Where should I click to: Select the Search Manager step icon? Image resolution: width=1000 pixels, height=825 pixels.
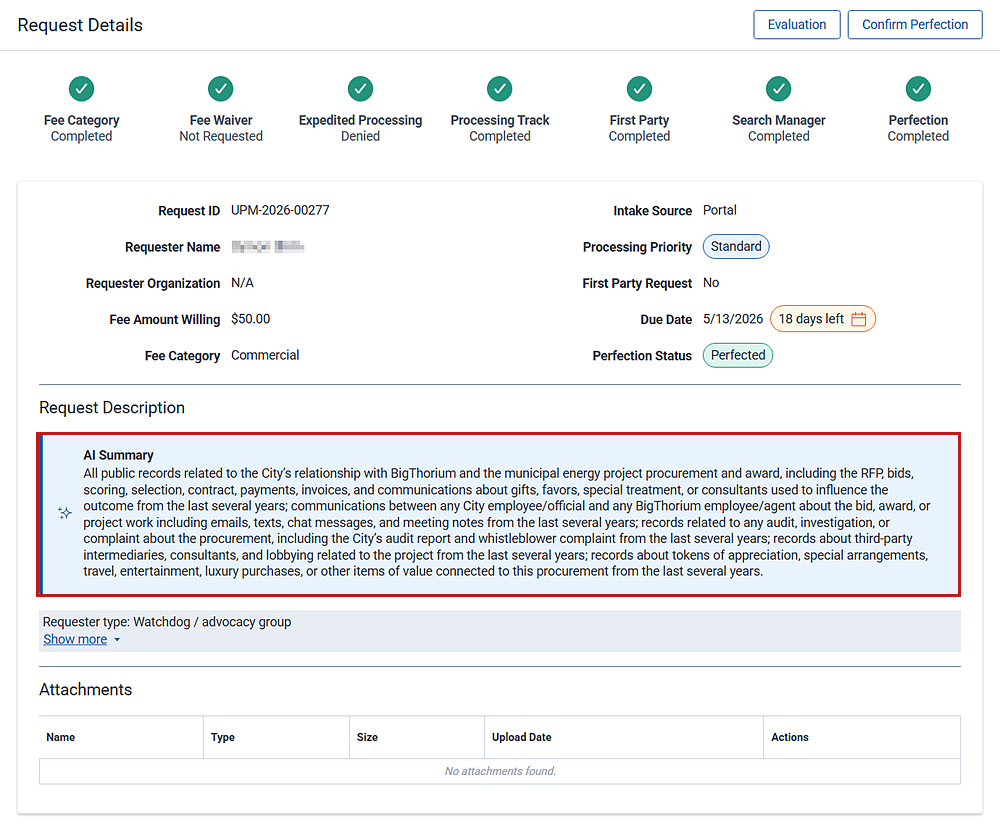click(778, 89)
